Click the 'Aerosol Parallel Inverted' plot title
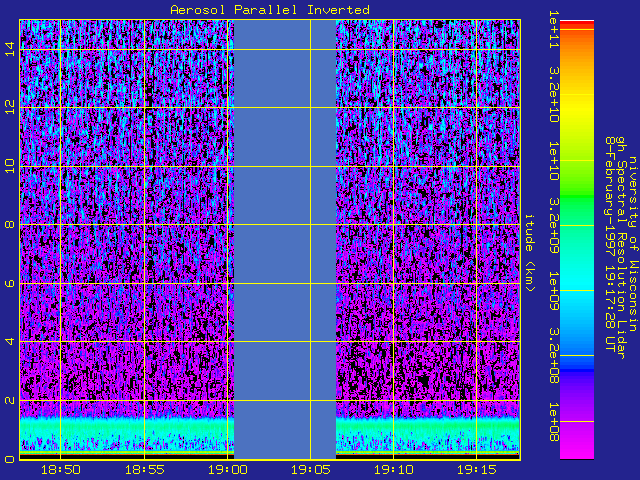The height and width of the screenshot is (480, 640). pyautogui.click(x=270, y=10)
